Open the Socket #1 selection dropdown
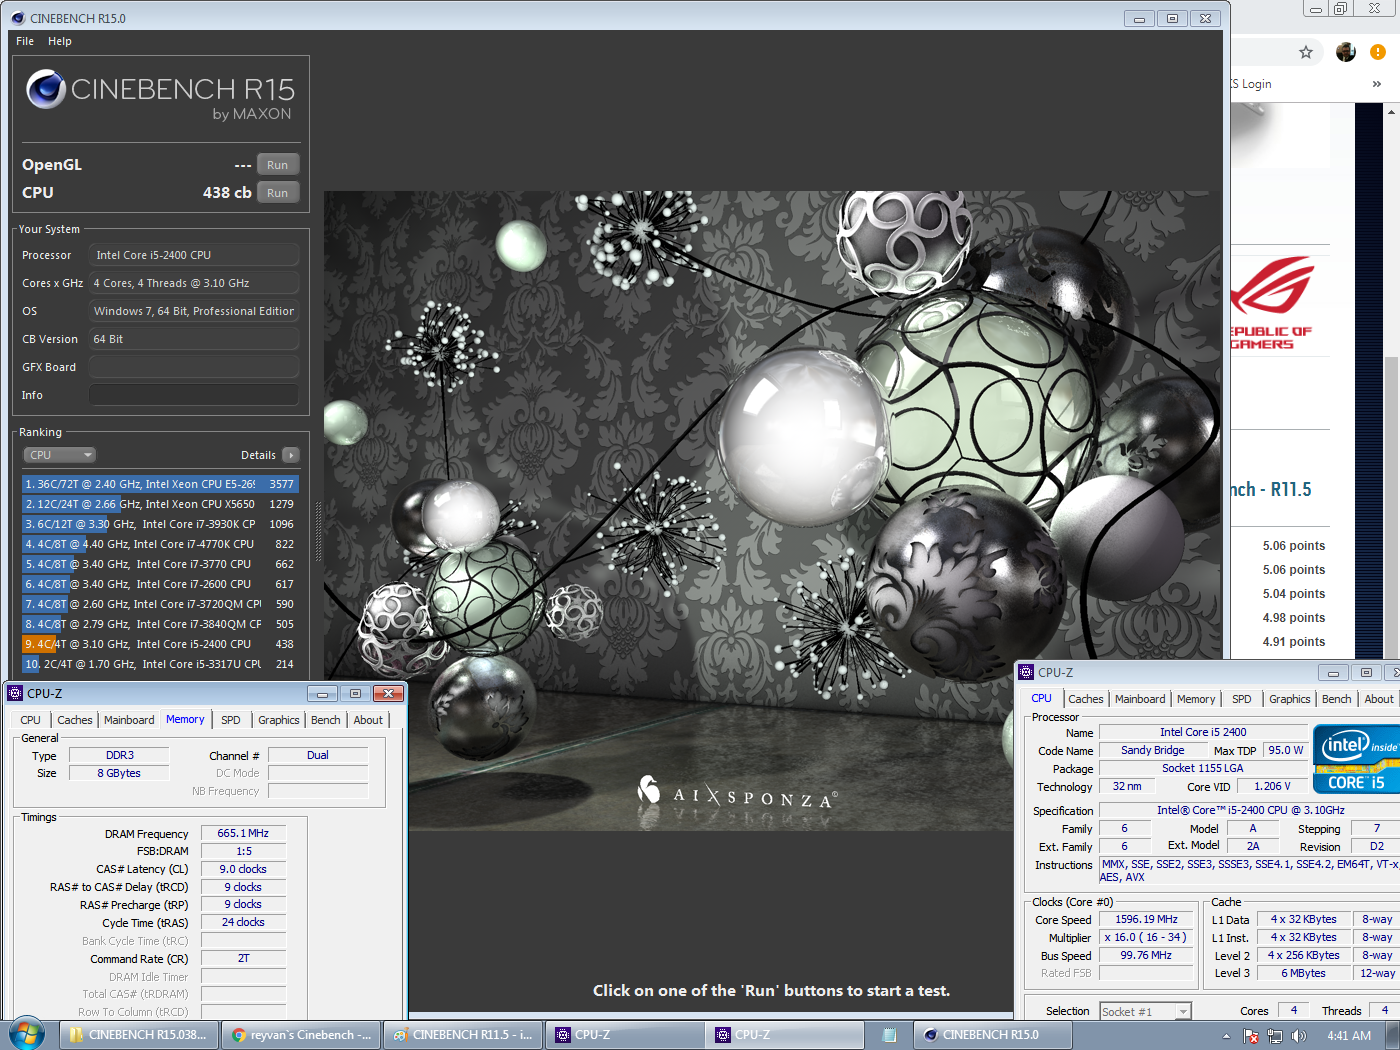The image size is (1400, 1050). (x=1145, y=1012)
